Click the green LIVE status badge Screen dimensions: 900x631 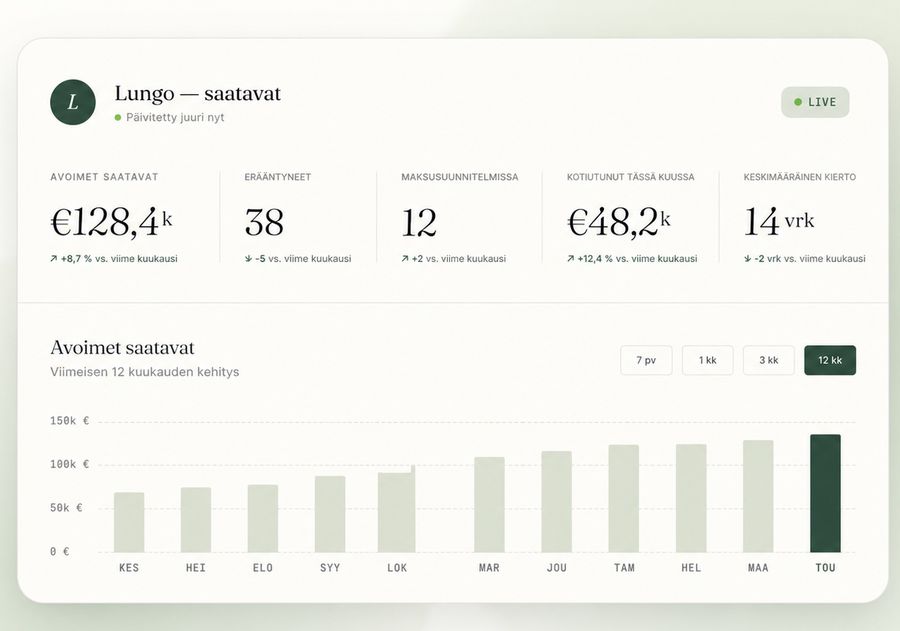click(815, 102)
